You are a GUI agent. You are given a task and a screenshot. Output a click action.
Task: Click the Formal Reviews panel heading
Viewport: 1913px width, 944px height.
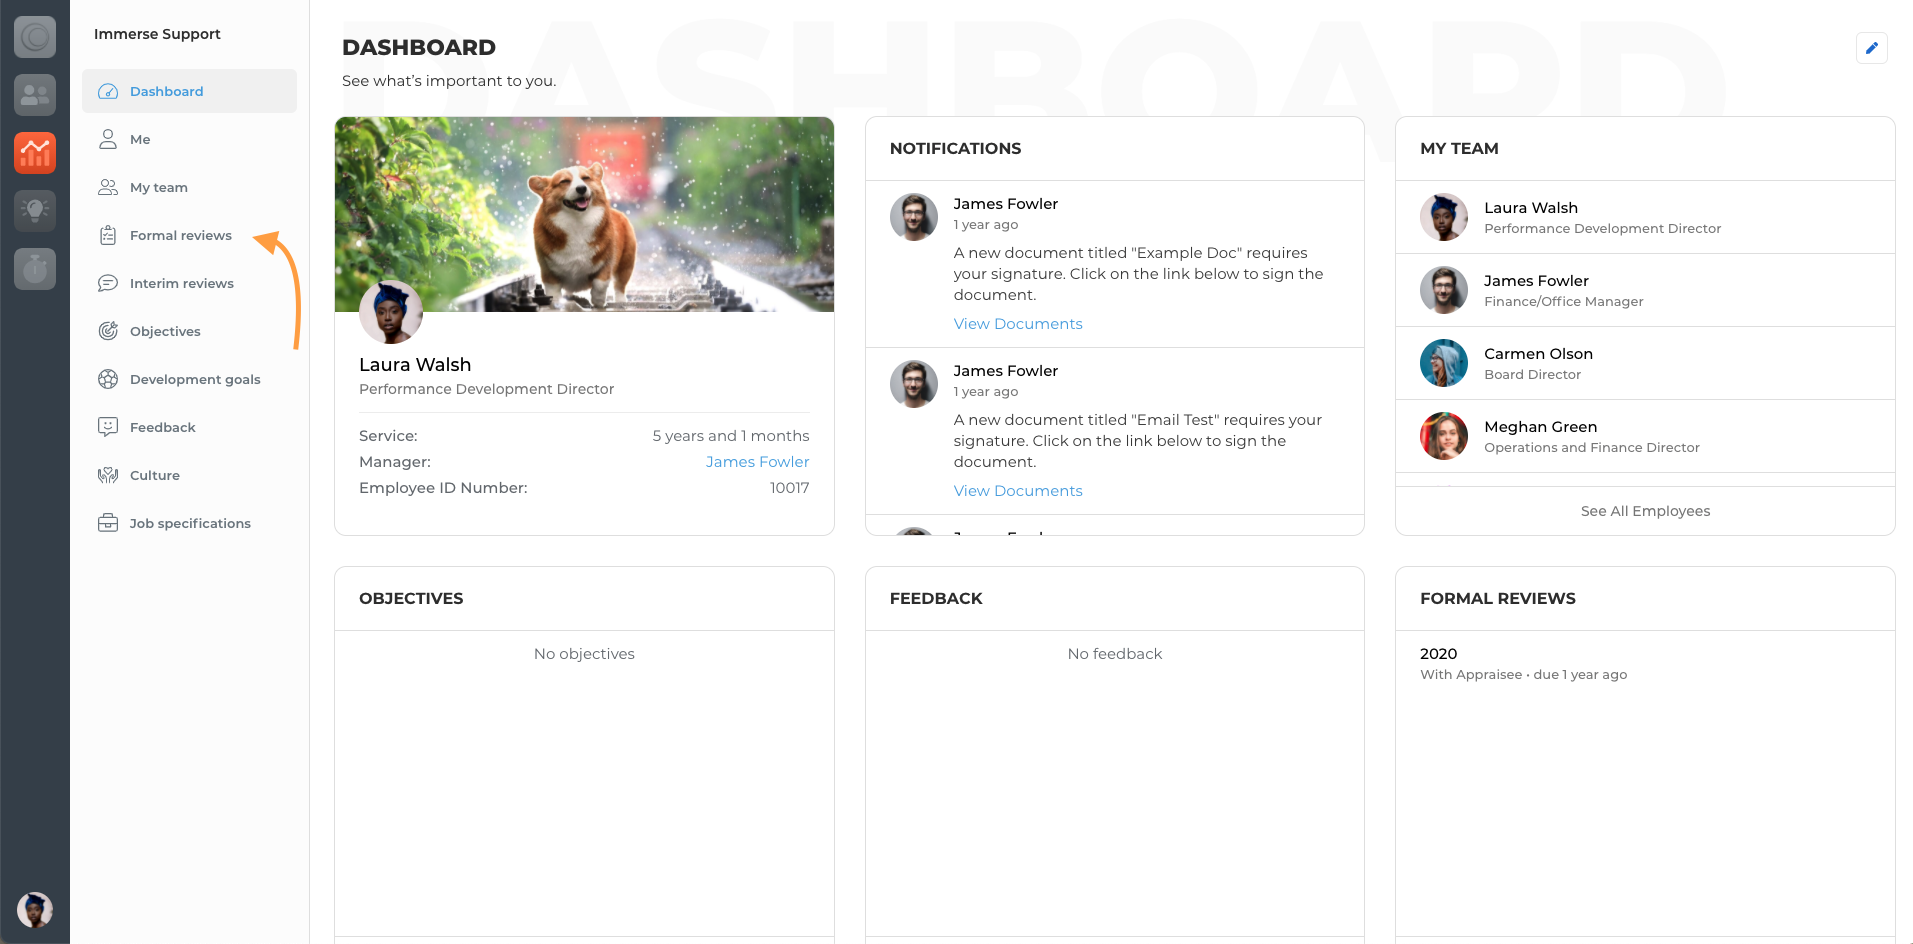coord(1497,598)
